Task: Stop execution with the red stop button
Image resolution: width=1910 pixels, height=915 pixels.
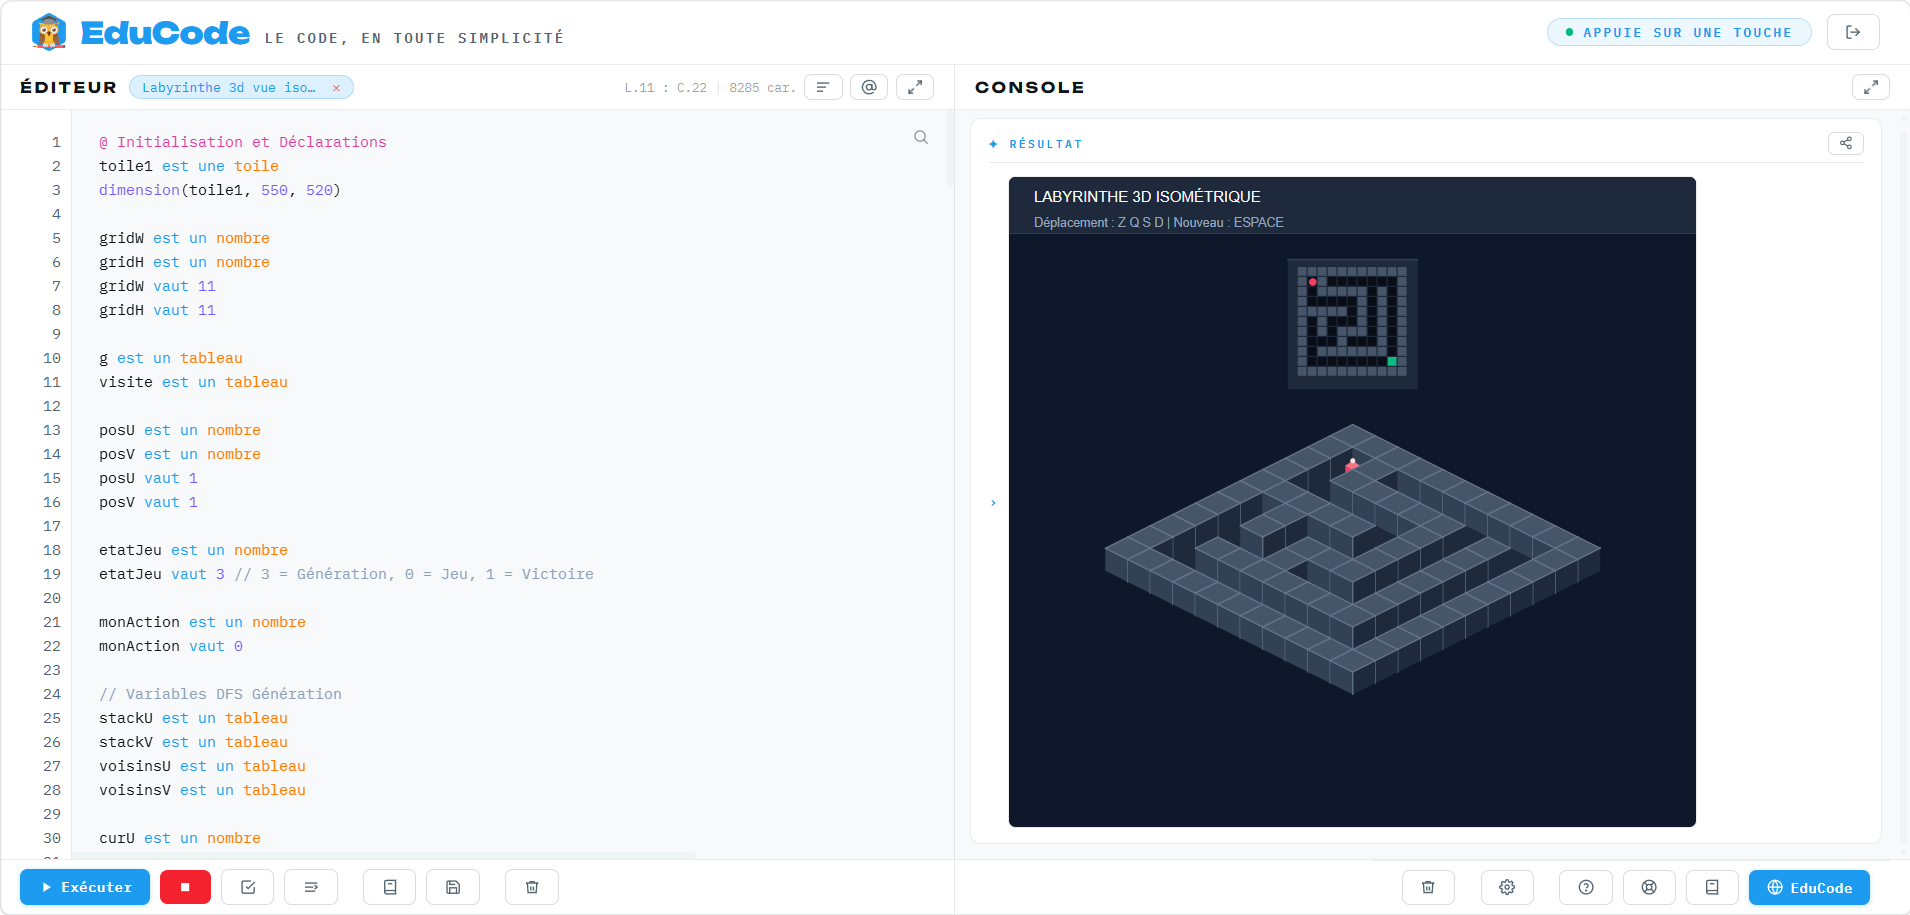Action: tap(185, 887)
